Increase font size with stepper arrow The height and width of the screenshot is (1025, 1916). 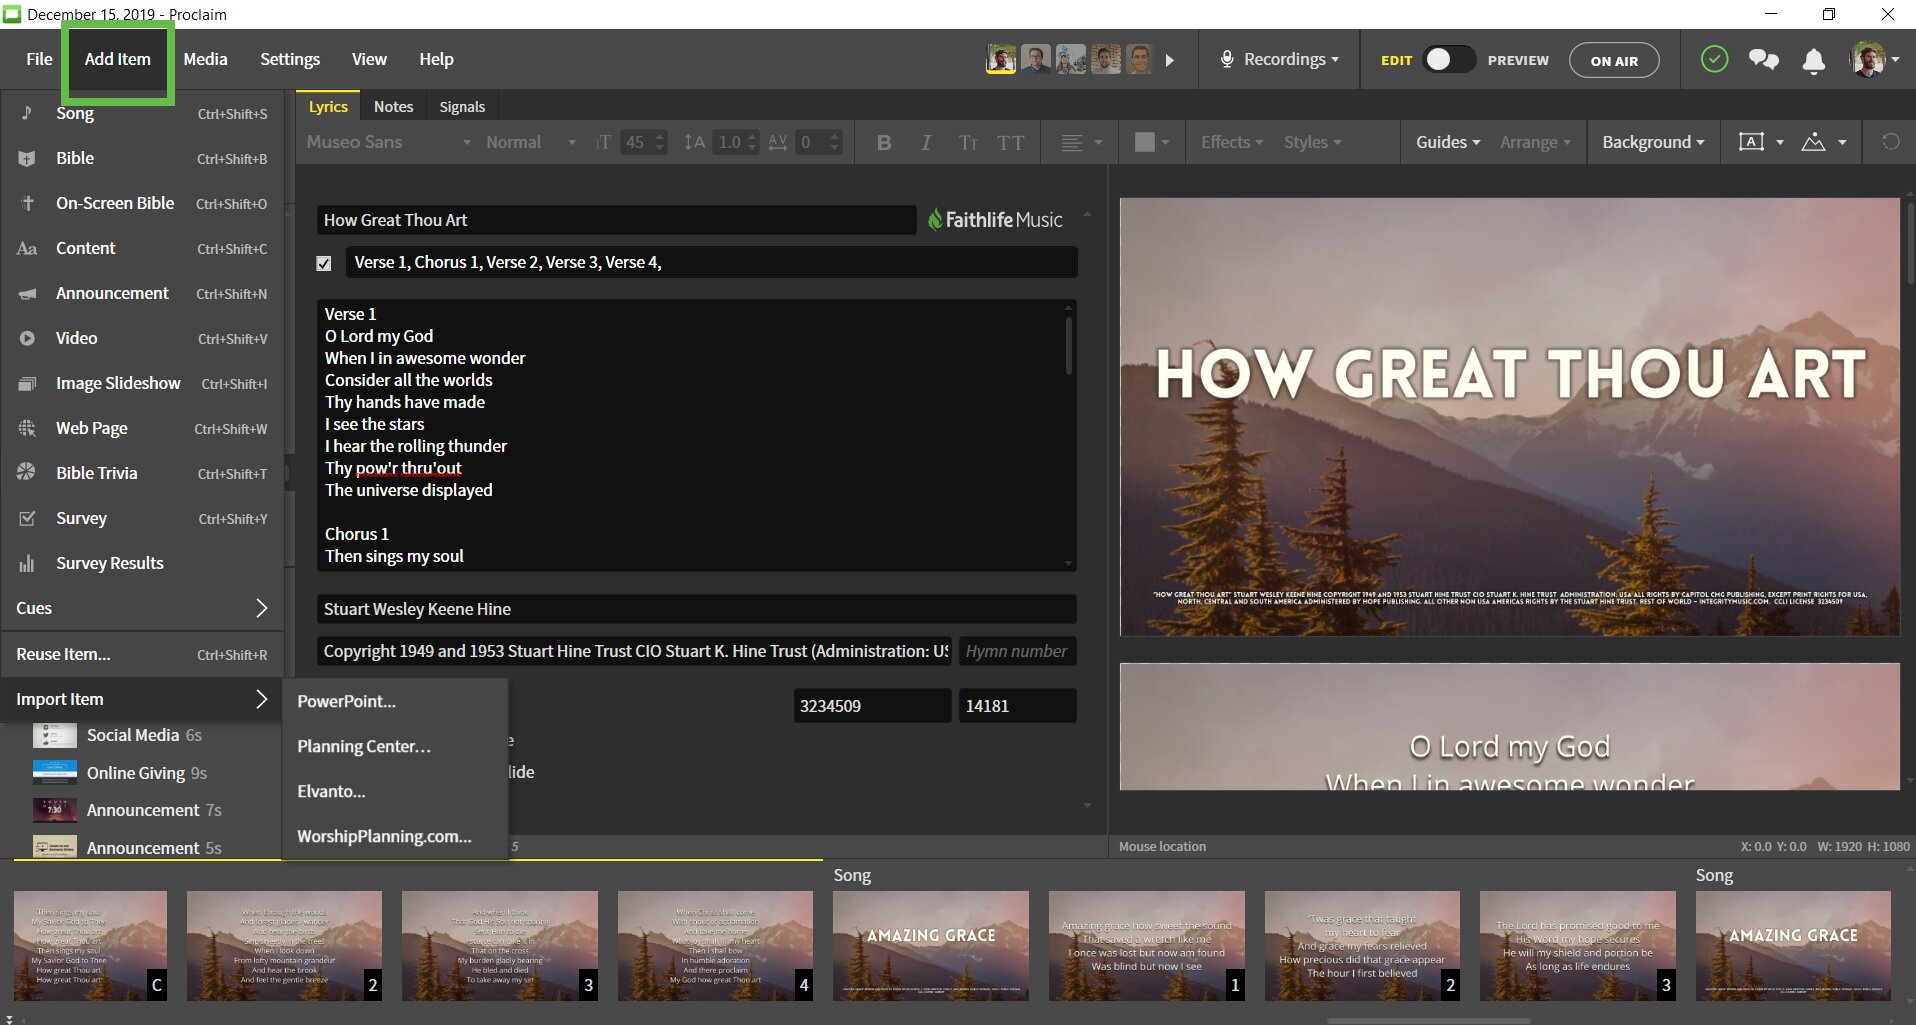pos(659,136)
